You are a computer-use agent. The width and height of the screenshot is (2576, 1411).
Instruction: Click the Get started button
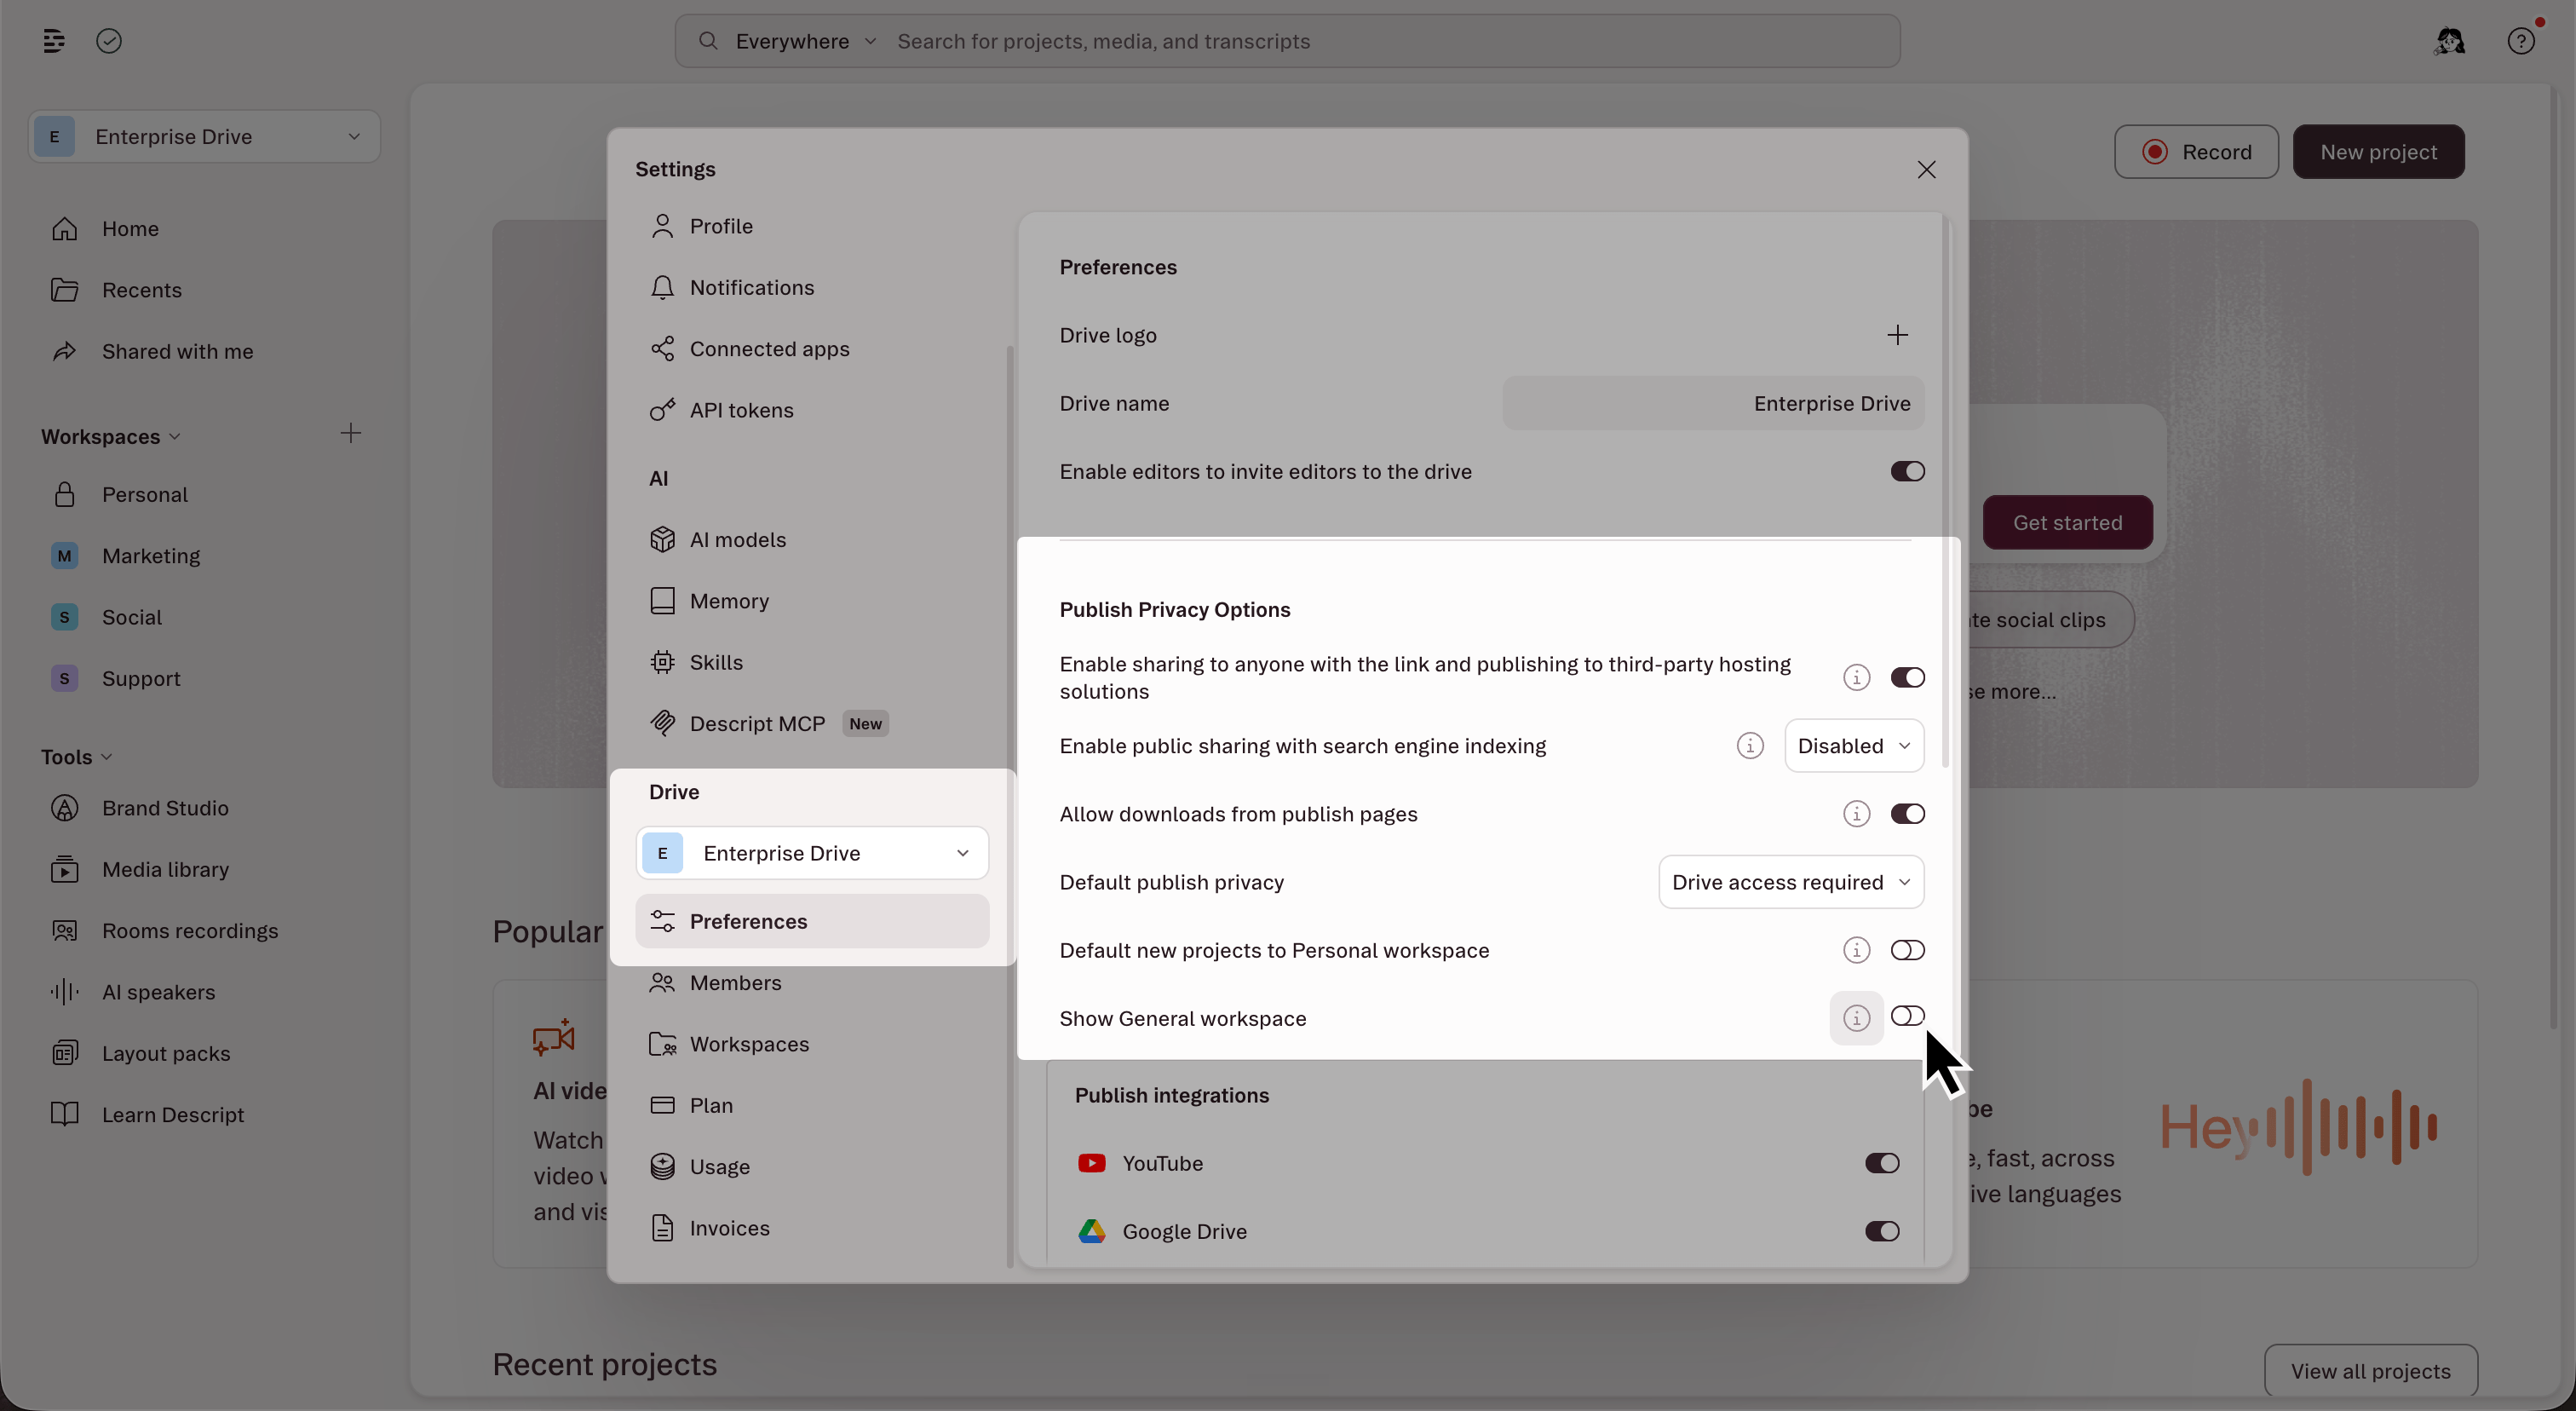pyautogui.click(x=2067, y=522)
